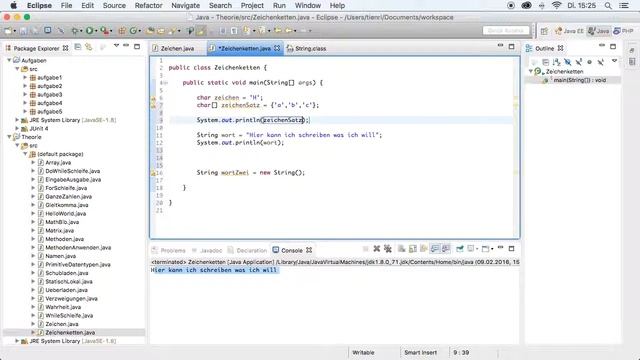
Task: Open HelloWorld.java in Package Explorer
Action: click(x=65, y=213)
